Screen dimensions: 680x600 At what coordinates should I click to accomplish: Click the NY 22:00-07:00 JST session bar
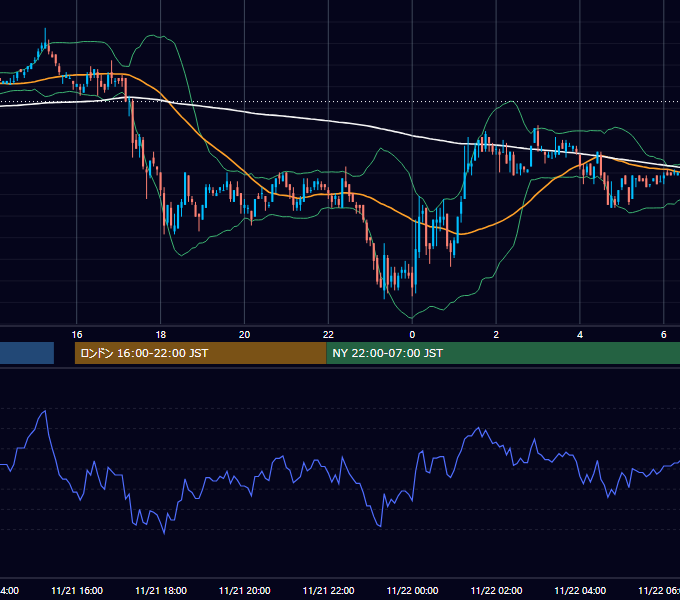503,353
